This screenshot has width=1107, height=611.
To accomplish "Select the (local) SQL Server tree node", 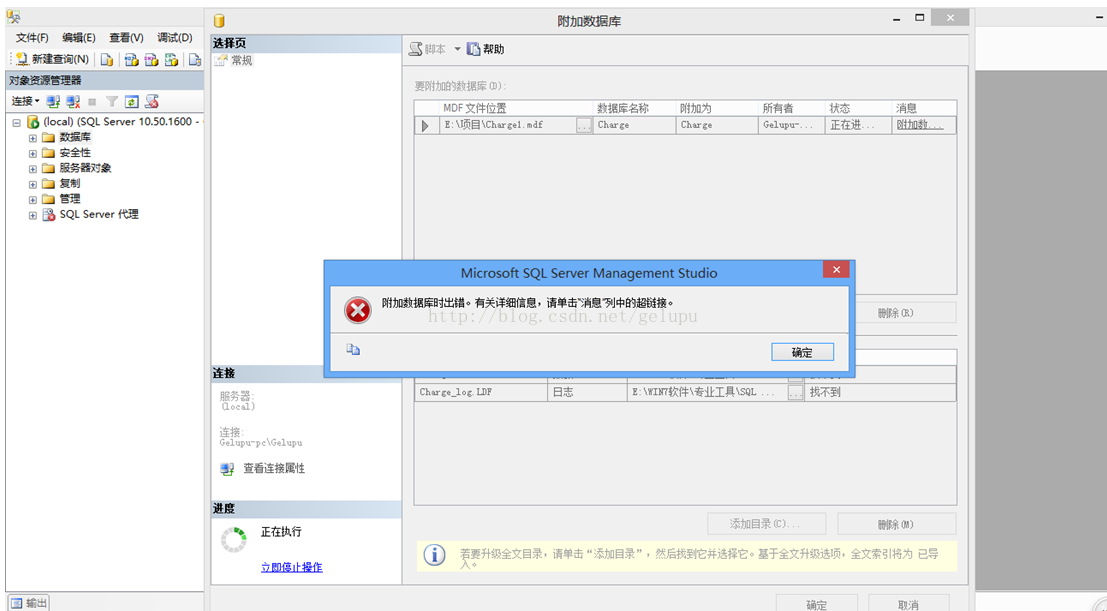I will [121, 121].
